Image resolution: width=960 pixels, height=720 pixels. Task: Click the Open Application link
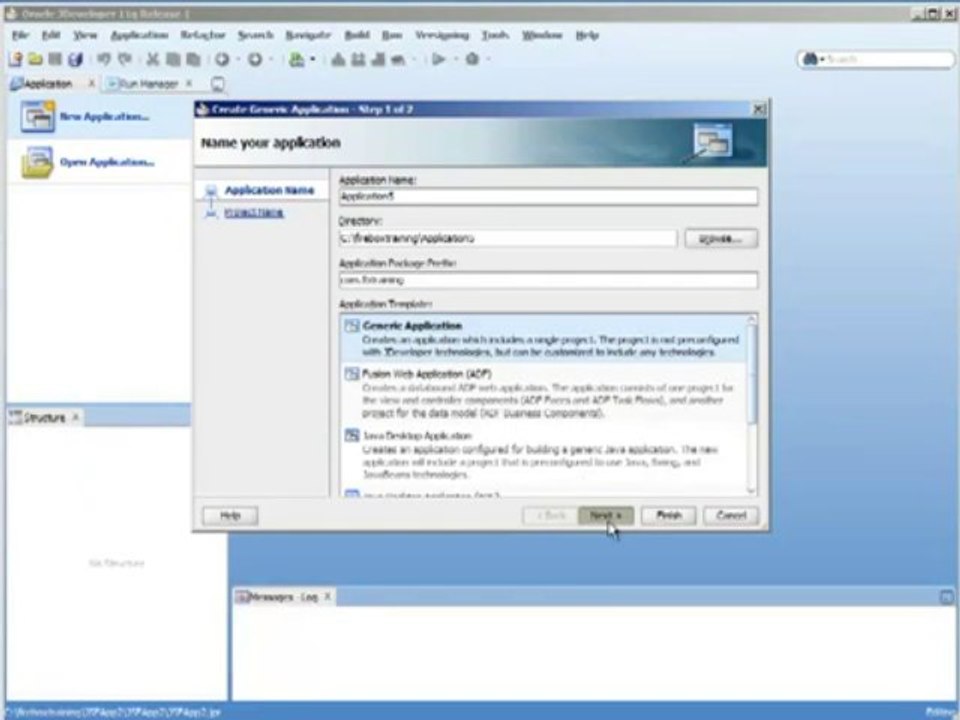(107, 162)
